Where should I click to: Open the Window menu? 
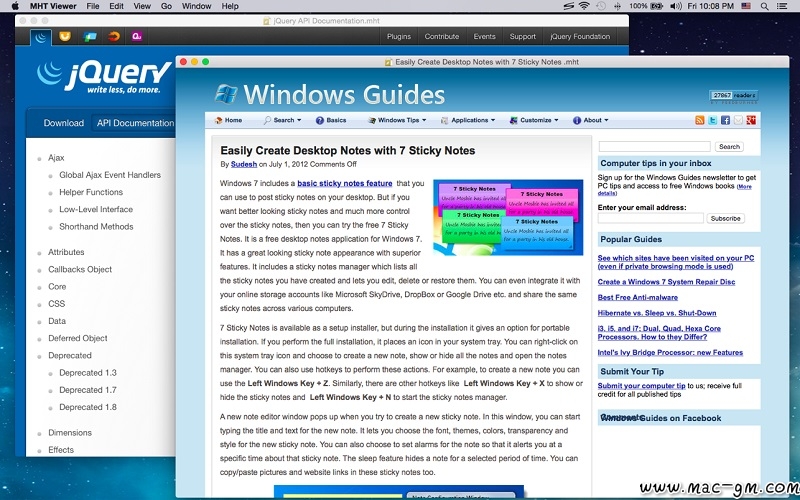tap(196, 6)
